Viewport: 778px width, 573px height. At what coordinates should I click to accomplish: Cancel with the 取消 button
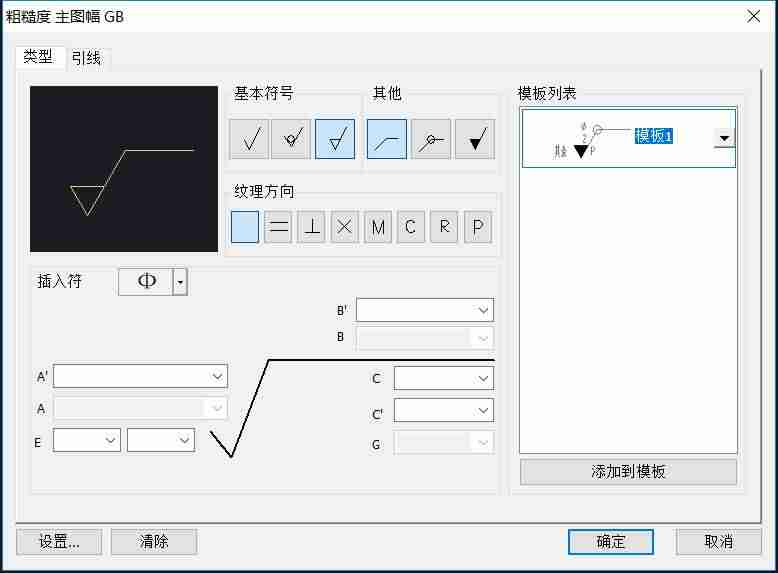(x=718, y=541)
